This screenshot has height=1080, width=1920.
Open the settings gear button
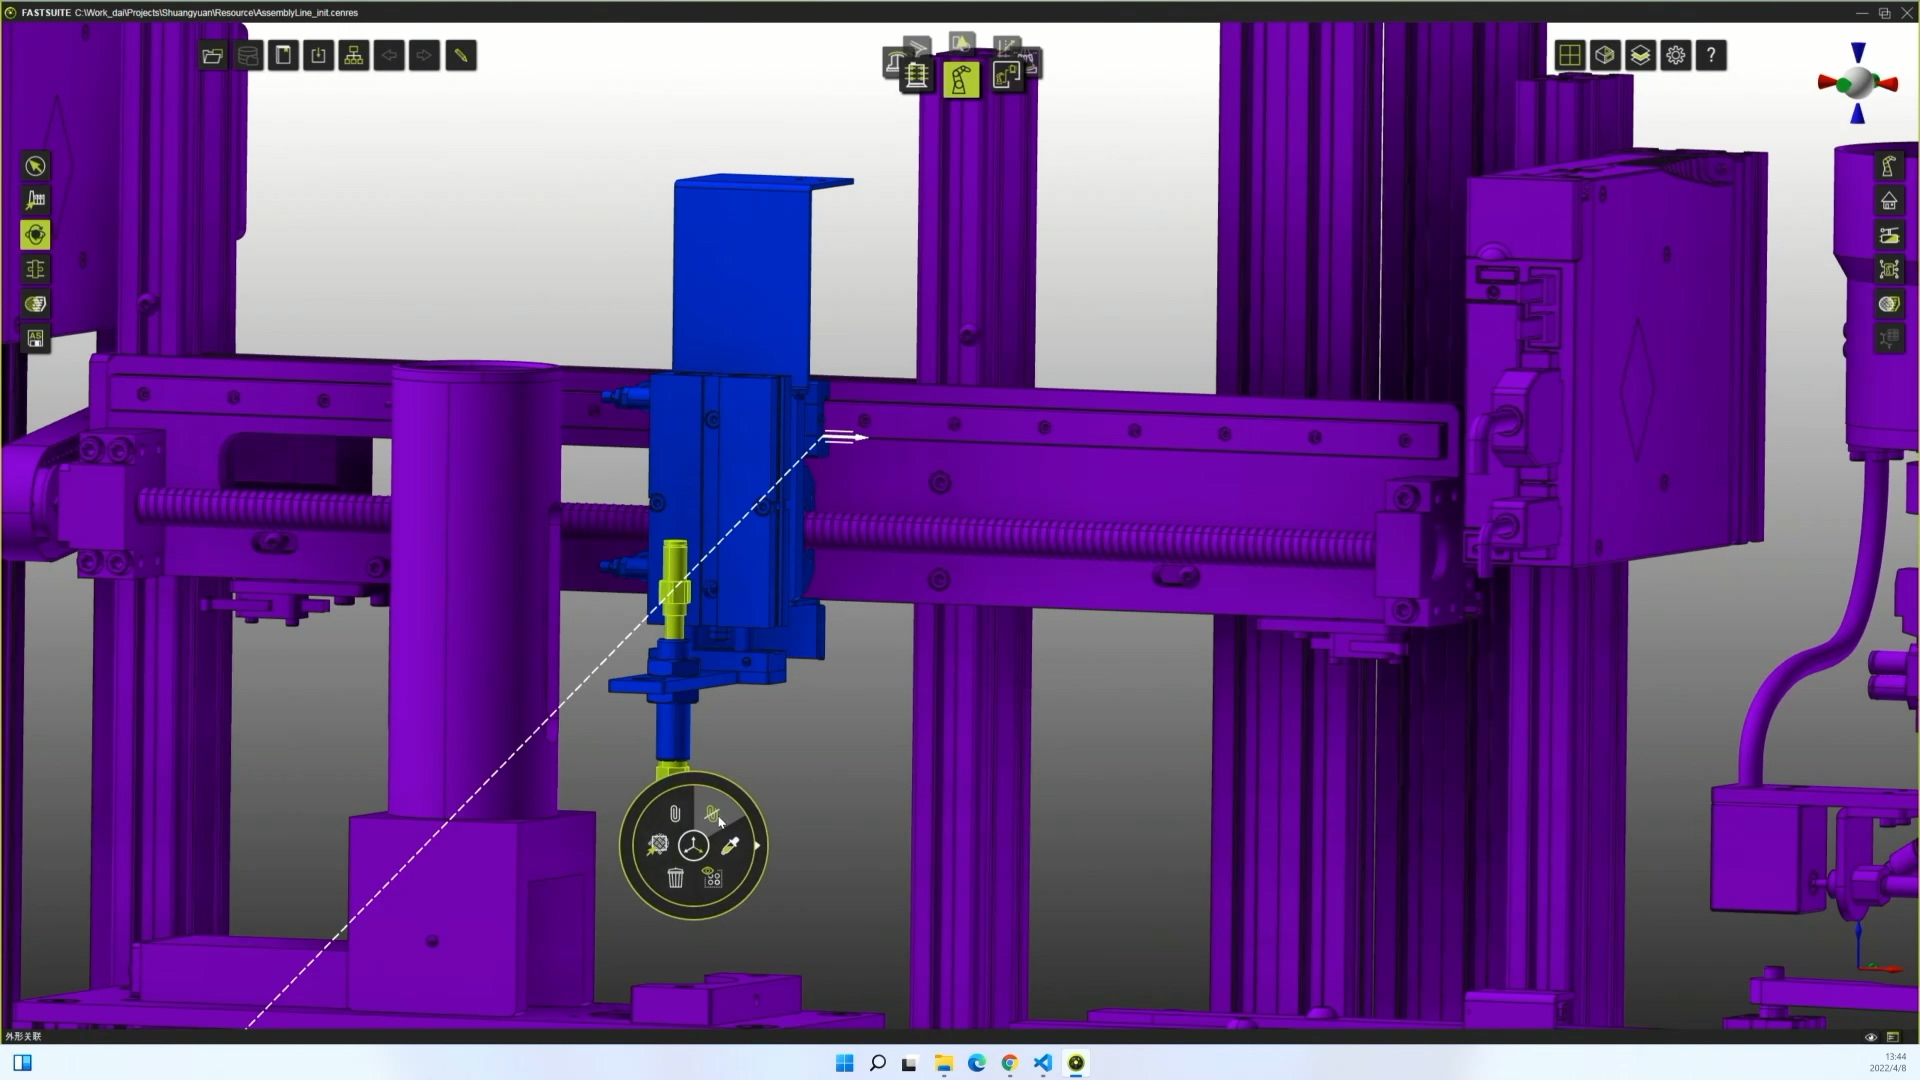click(x=1675, y=56)
